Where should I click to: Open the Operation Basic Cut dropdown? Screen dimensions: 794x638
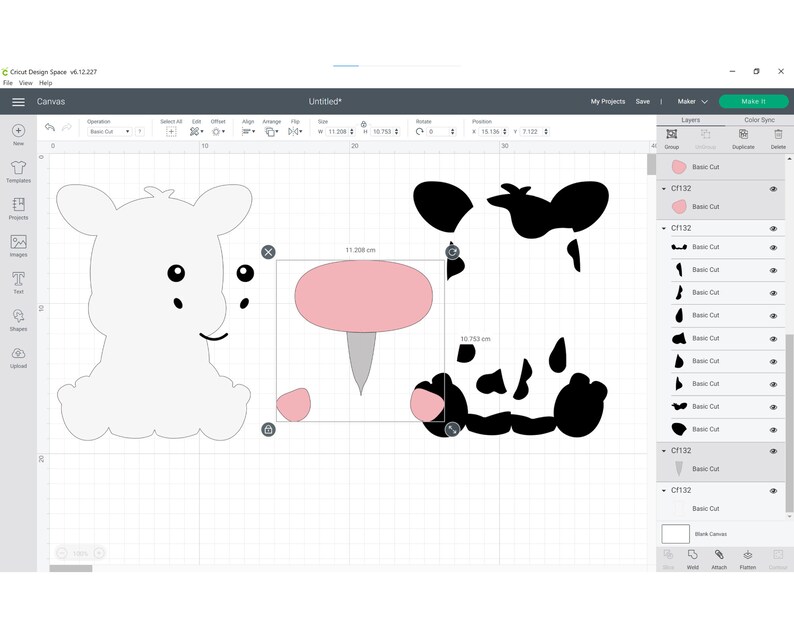109,132
